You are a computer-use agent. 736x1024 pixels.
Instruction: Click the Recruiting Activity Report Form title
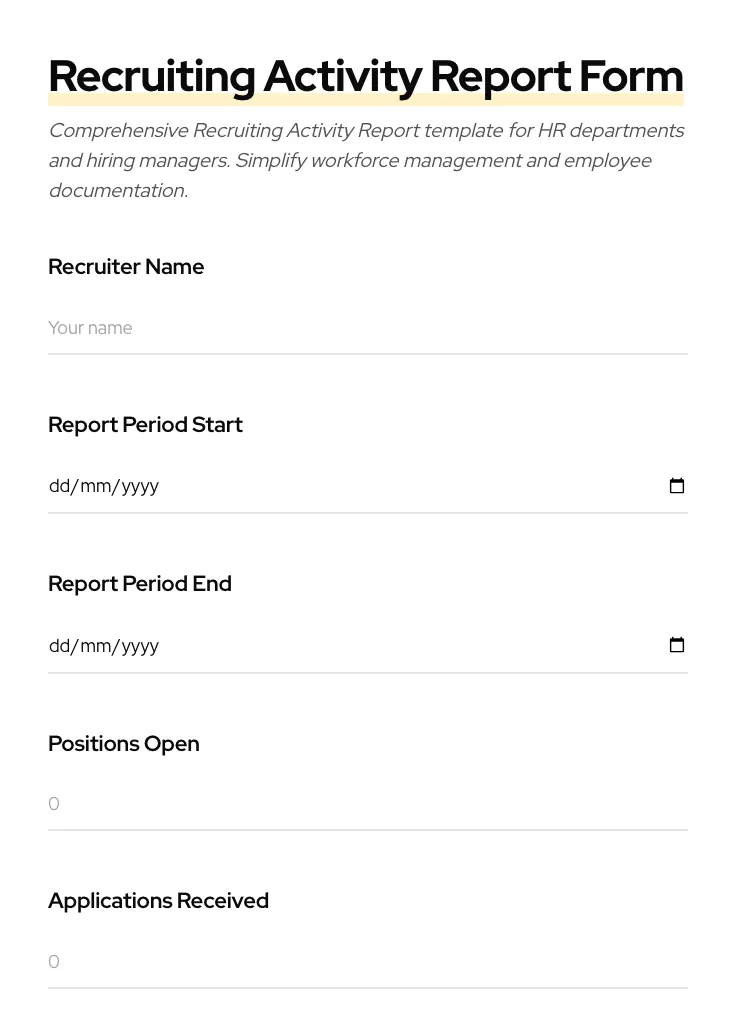[366, 75]
